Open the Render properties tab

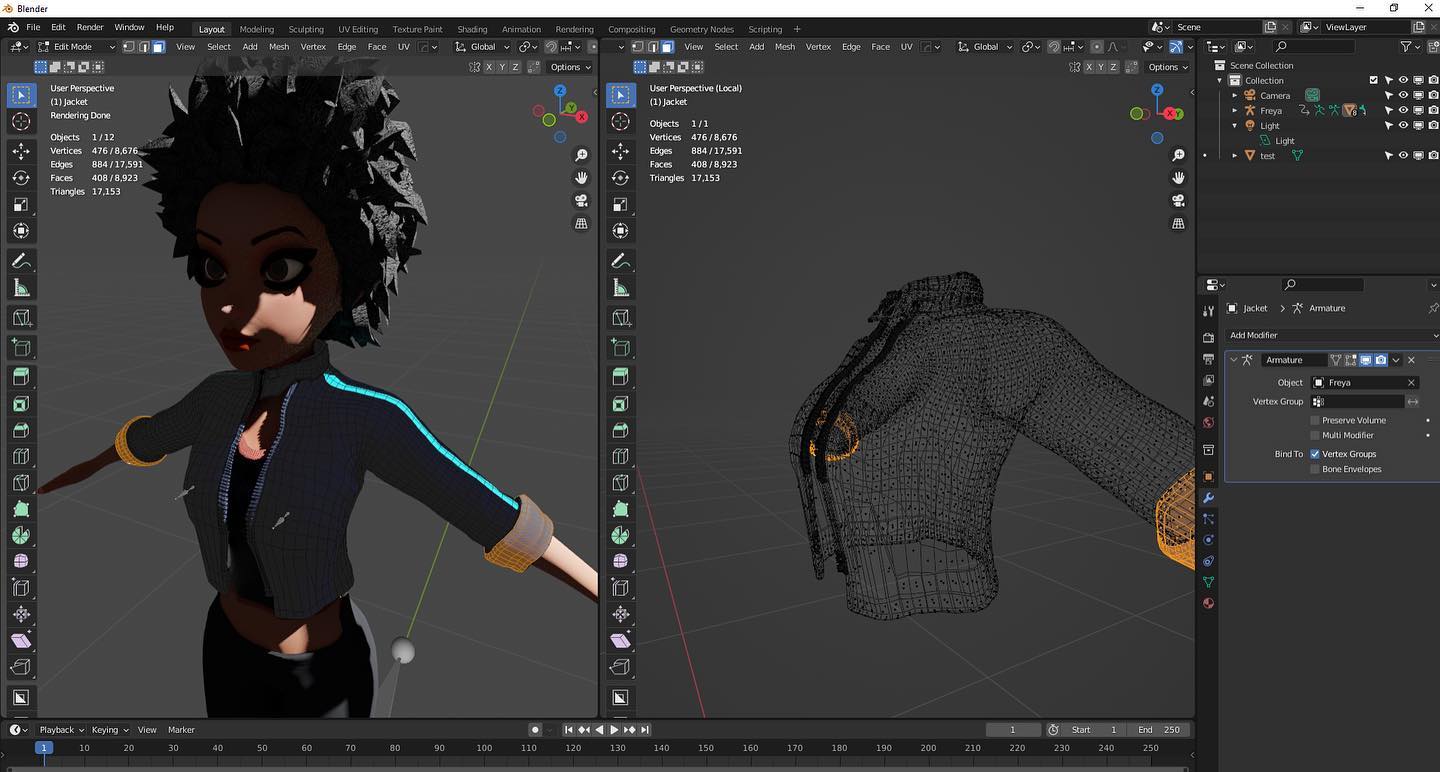[1208, 337]
